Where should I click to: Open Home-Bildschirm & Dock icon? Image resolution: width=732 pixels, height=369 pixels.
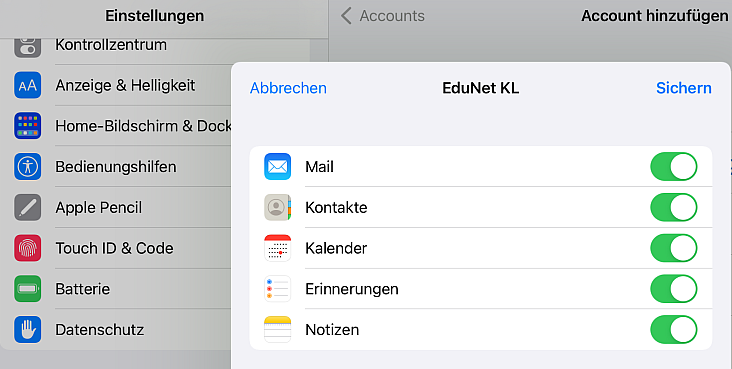click(x=28, y=126)
